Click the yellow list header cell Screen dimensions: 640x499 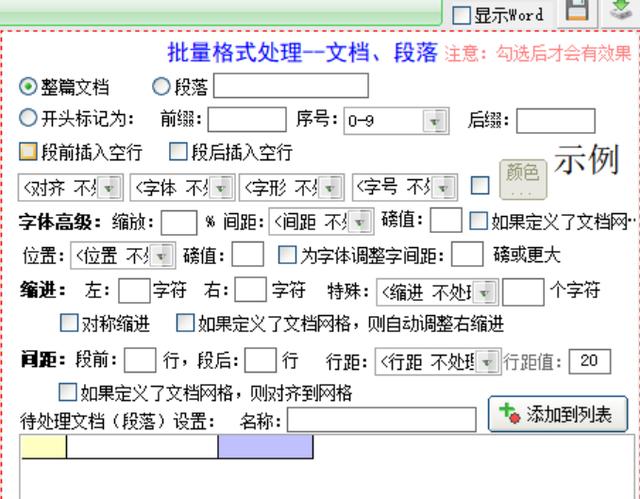coord(44,447)
